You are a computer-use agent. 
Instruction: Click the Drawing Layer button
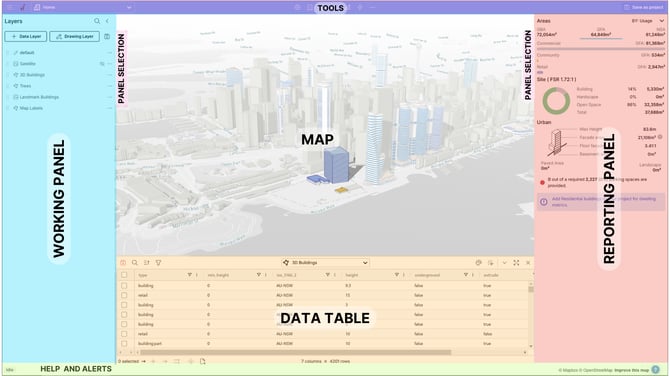(74, 37)
